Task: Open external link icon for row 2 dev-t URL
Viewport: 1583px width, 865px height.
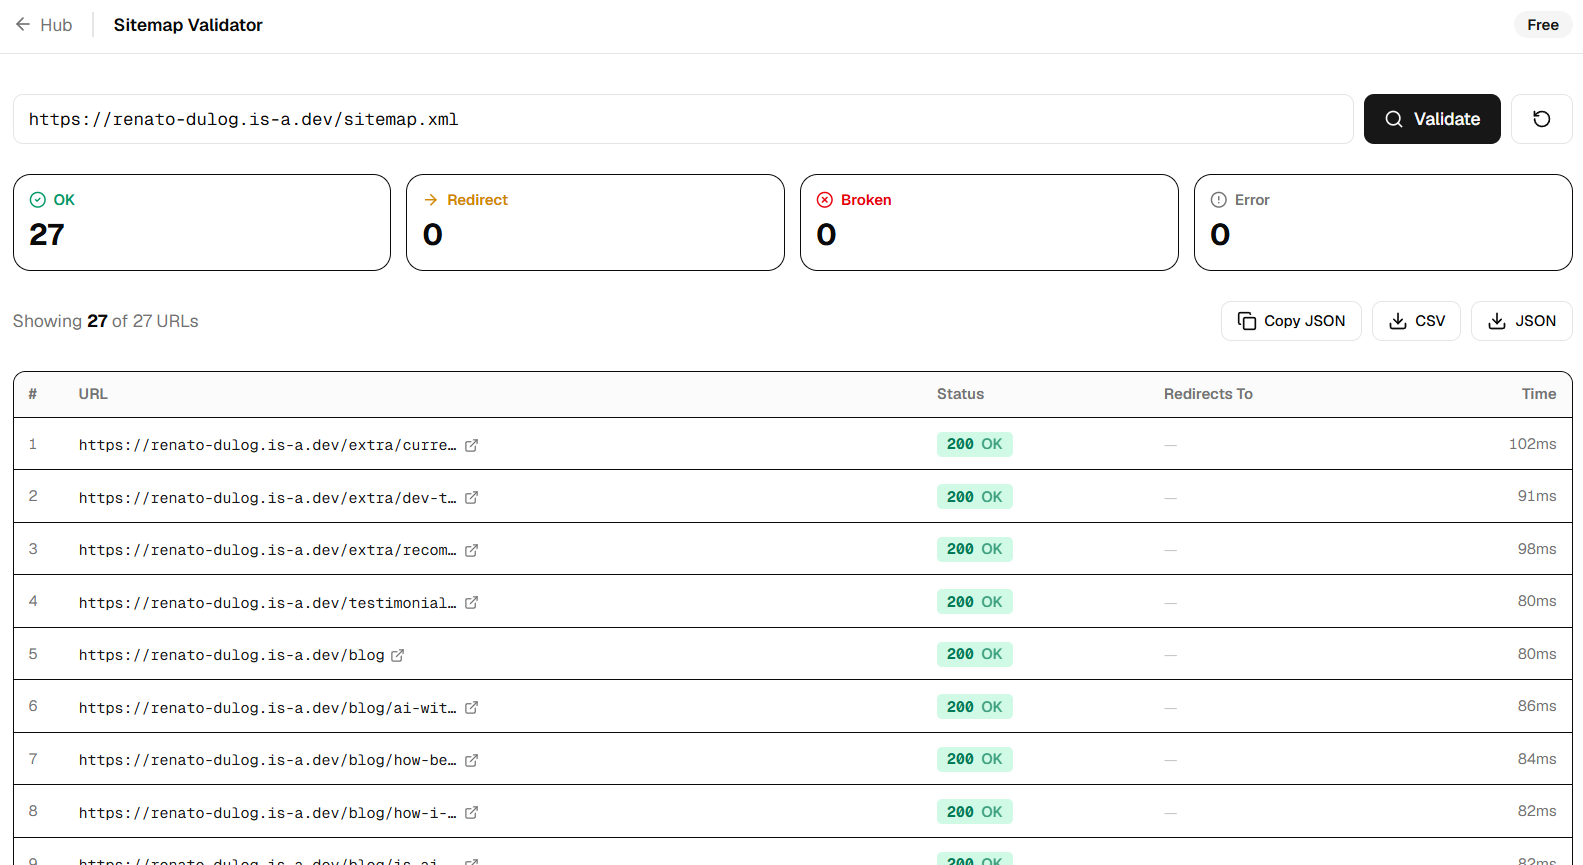Action: pyautogui.click(x=471, y=497)
